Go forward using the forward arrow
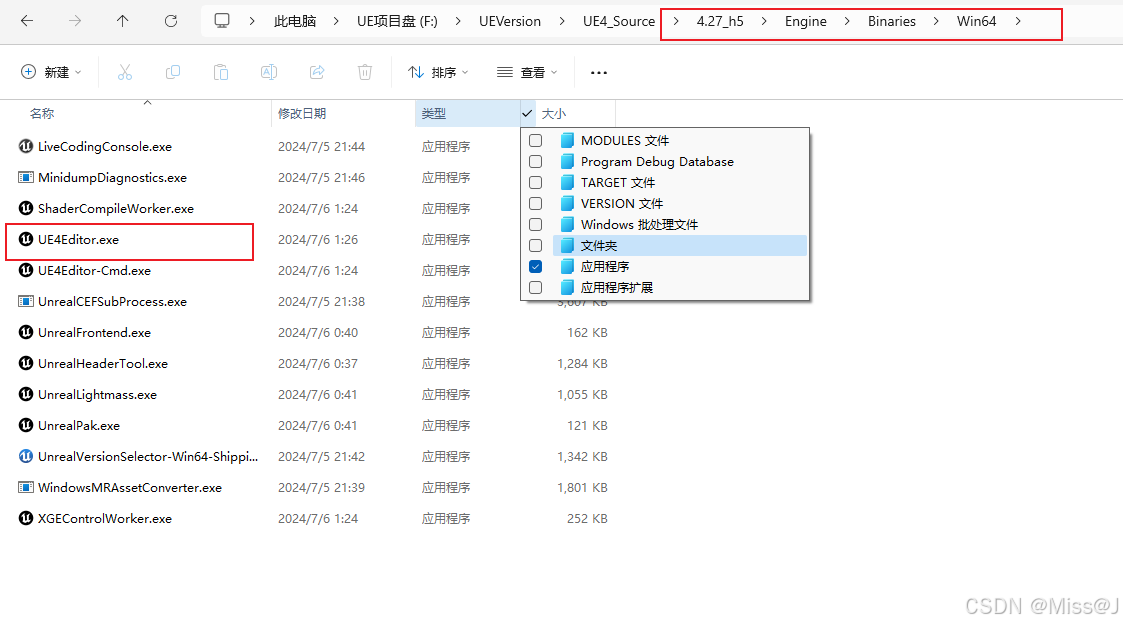The width and height of the screenshot is (1123, 626). (74, 21)
